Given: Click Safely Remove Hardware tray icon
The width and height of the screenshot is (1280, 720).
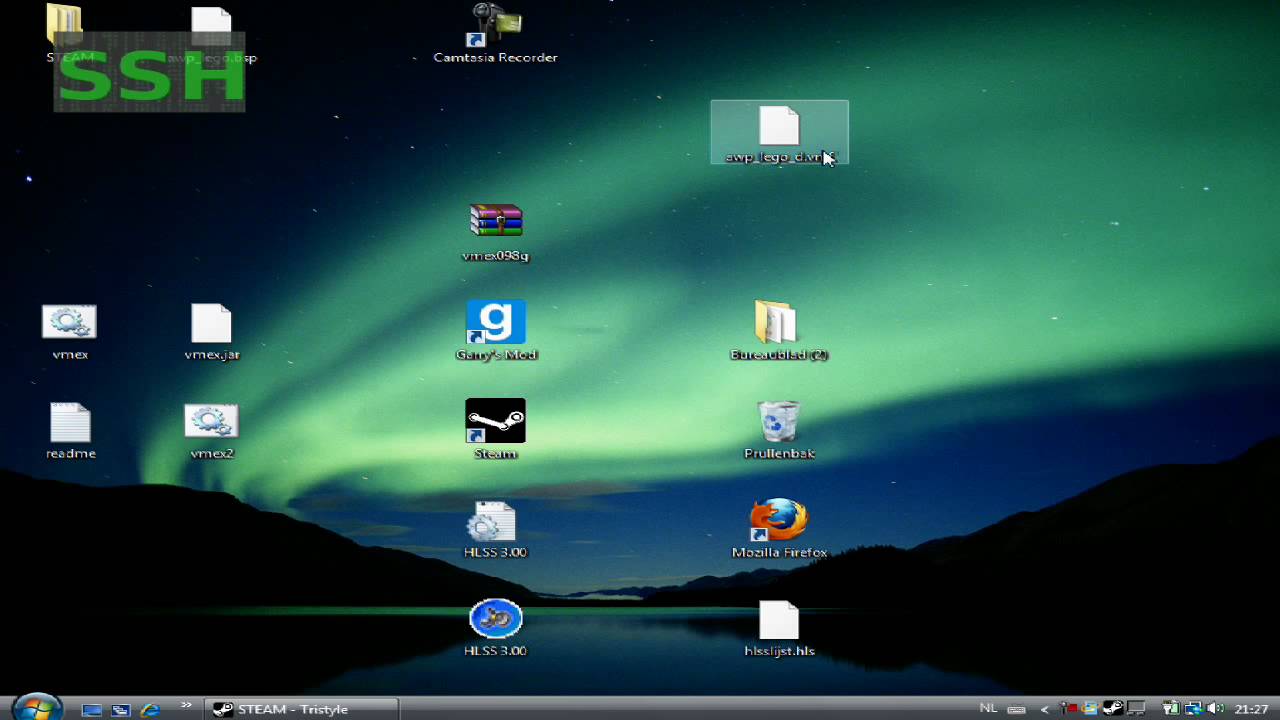Looking at the screenshot, I should click(x=1170, y=709).
